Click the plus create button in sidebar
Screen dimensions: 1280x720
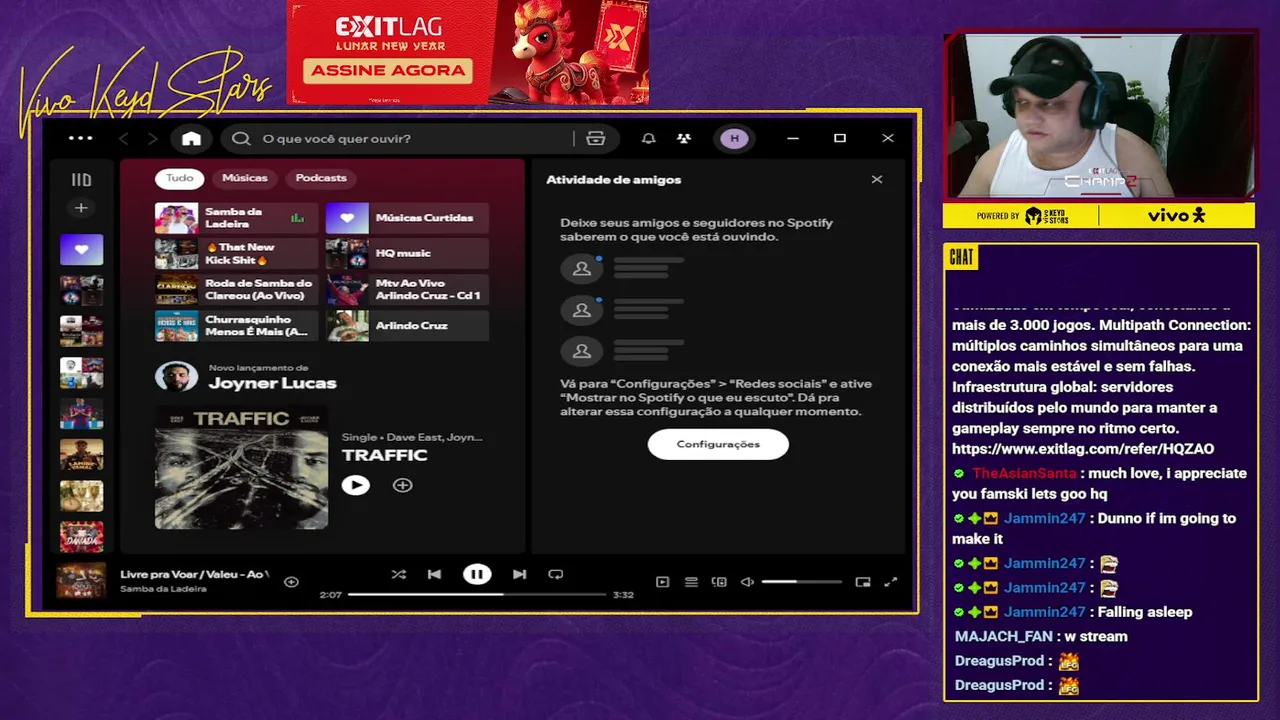(81, 208)
